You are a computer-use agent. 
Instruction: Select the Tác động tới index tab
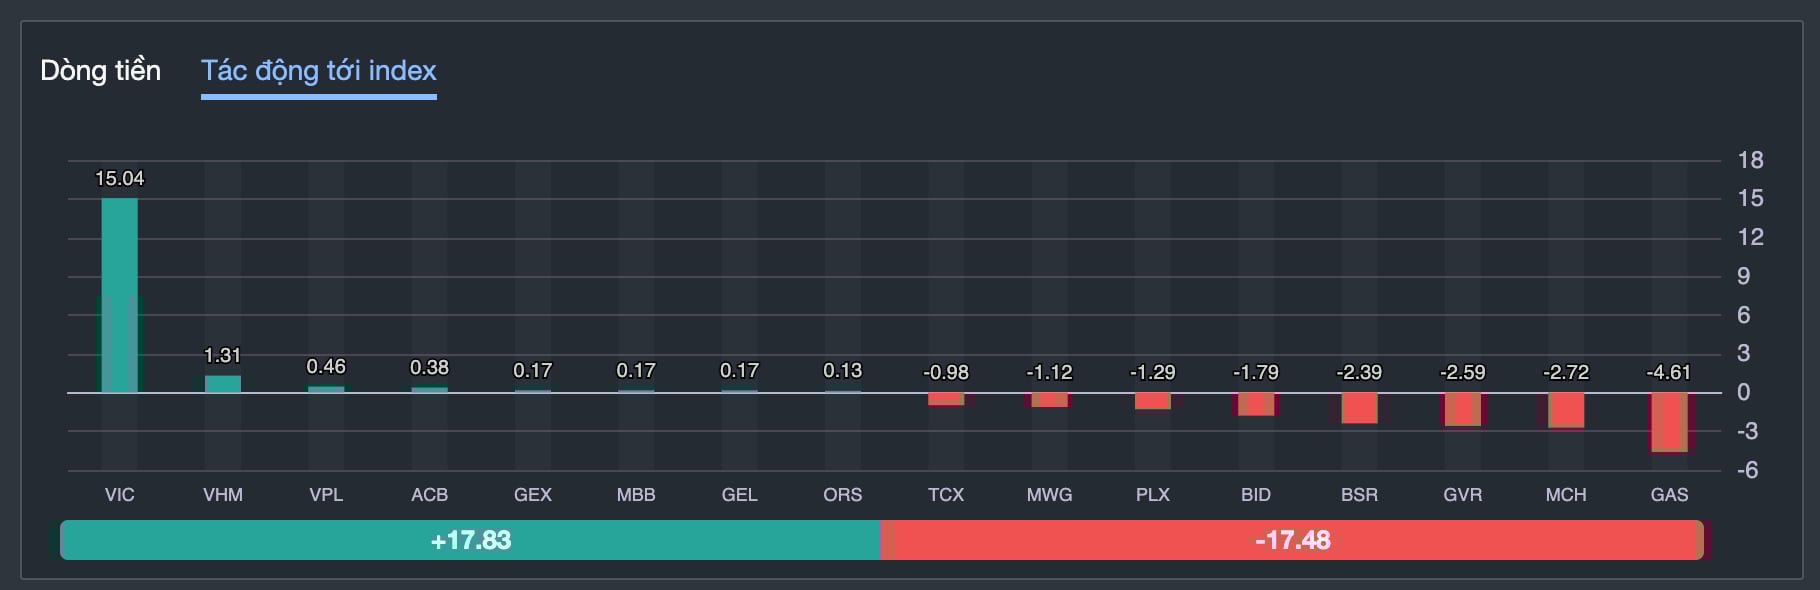(318, 71)
